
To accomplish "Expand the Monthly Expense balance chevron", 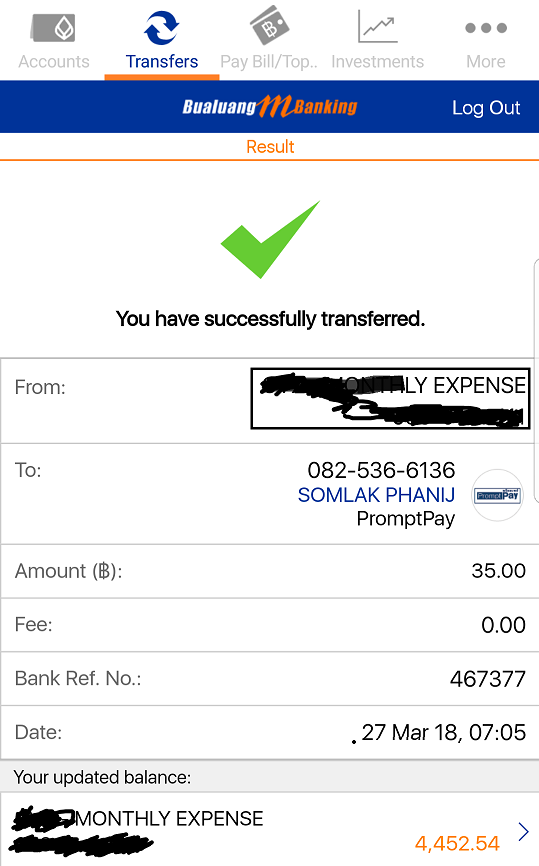I will click(524, 831).
